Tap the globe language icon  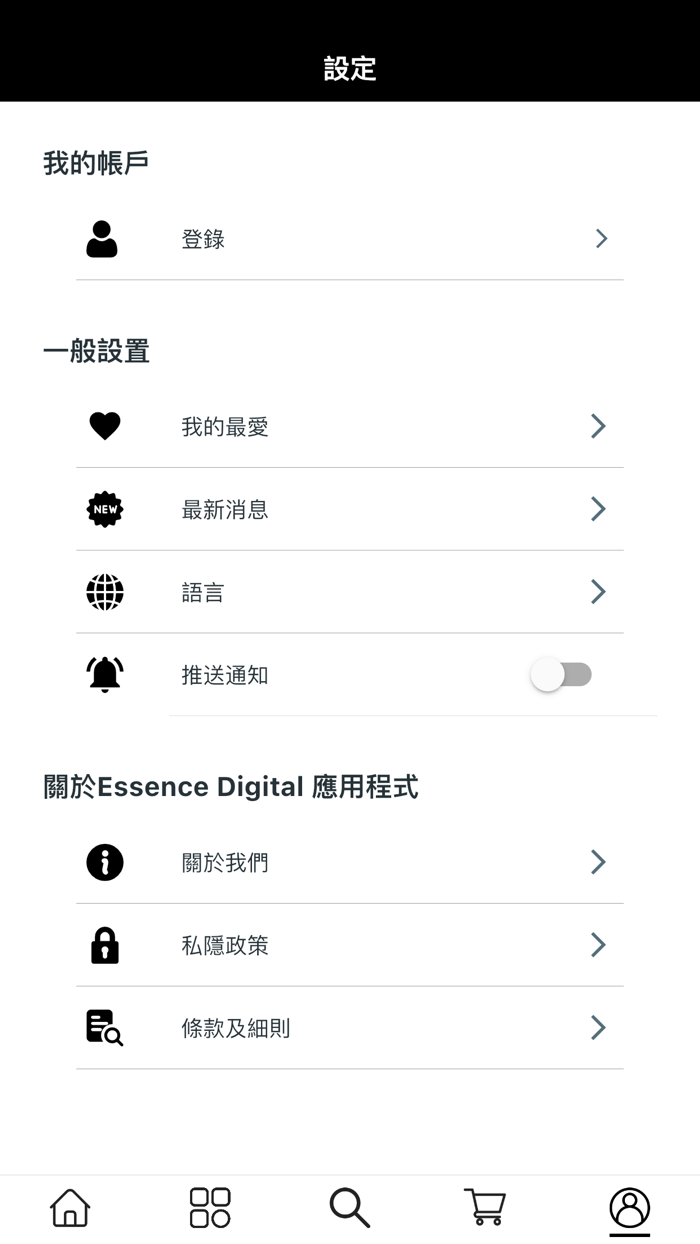coord(104,591)
